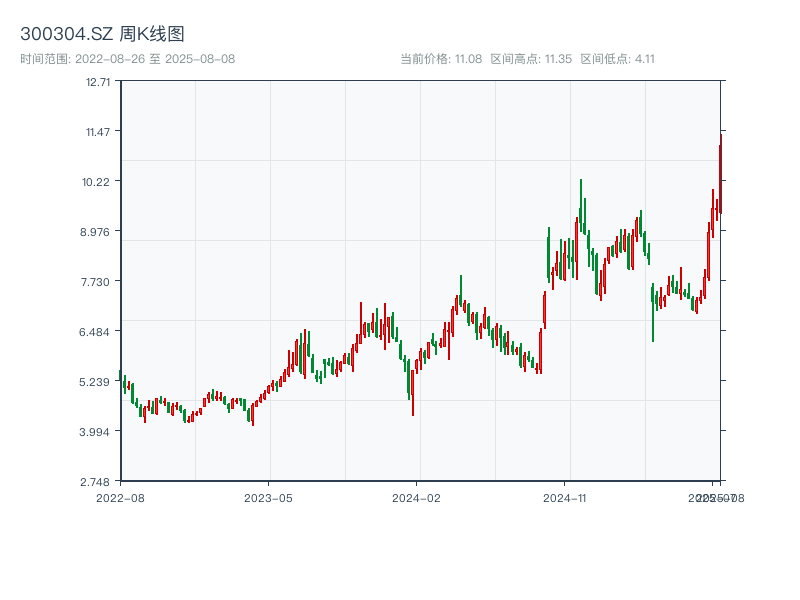Click the 区间低点 4.11 label
This screenshot has height=600, width=800.
617,59
